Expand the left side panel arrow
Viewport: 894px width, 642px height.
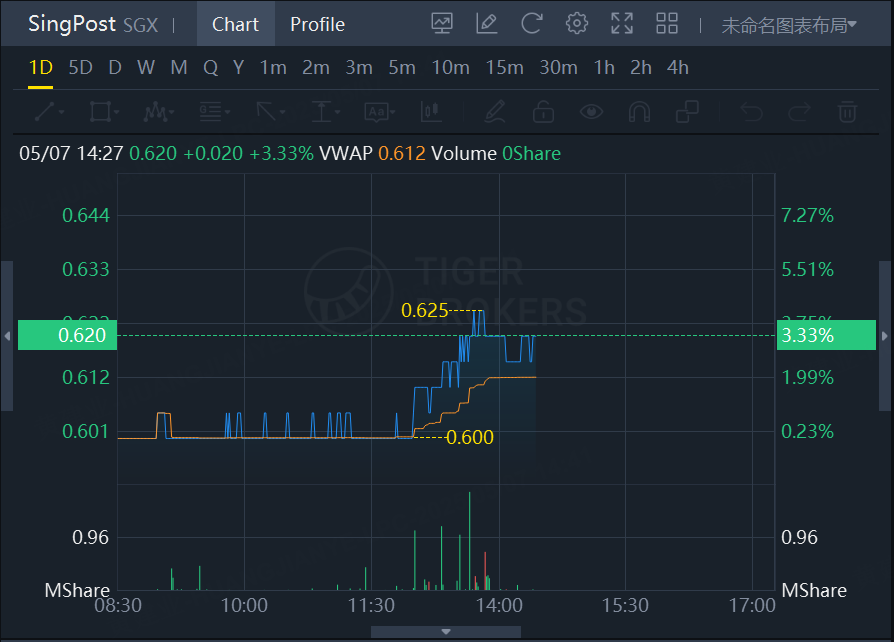(7, 336)
